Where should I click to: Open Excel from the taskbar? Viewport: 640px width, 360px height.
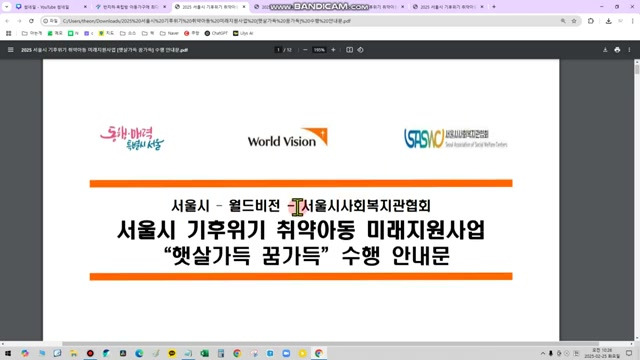pos(204,353)
